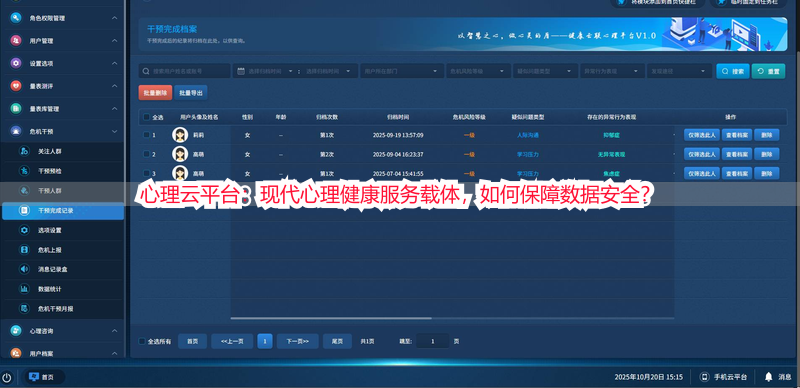Click 删除 in row 1 莉莉

pyautogui.click(x=767, y=135)
